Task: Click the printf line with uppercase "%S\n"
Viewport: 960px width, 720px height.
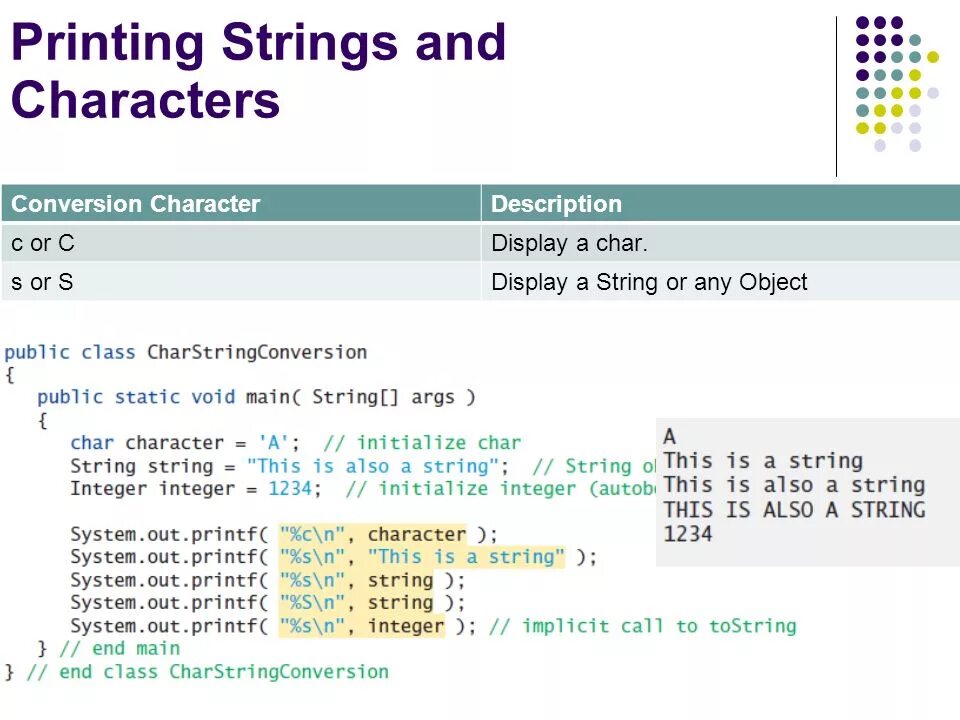Action: (x=268, y=603)
